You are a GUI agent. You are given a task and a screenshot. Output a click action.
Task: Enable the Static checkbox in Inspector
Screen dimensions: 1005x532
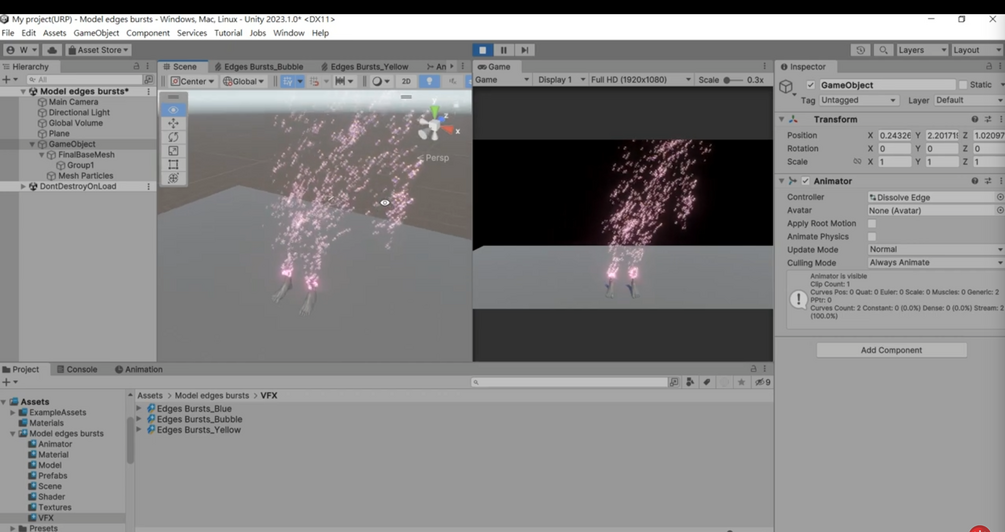click(x=963, y=85)
